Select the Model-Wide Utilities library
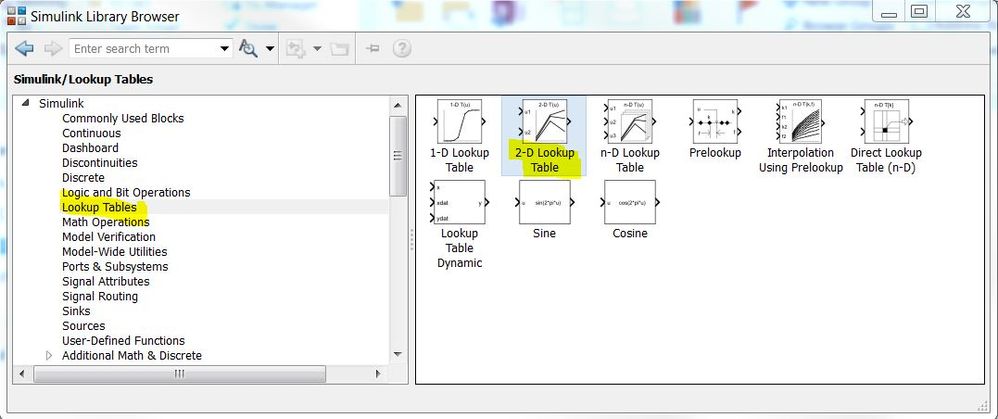Viewport: 998px width, 419px height. (x=115, y=252)
